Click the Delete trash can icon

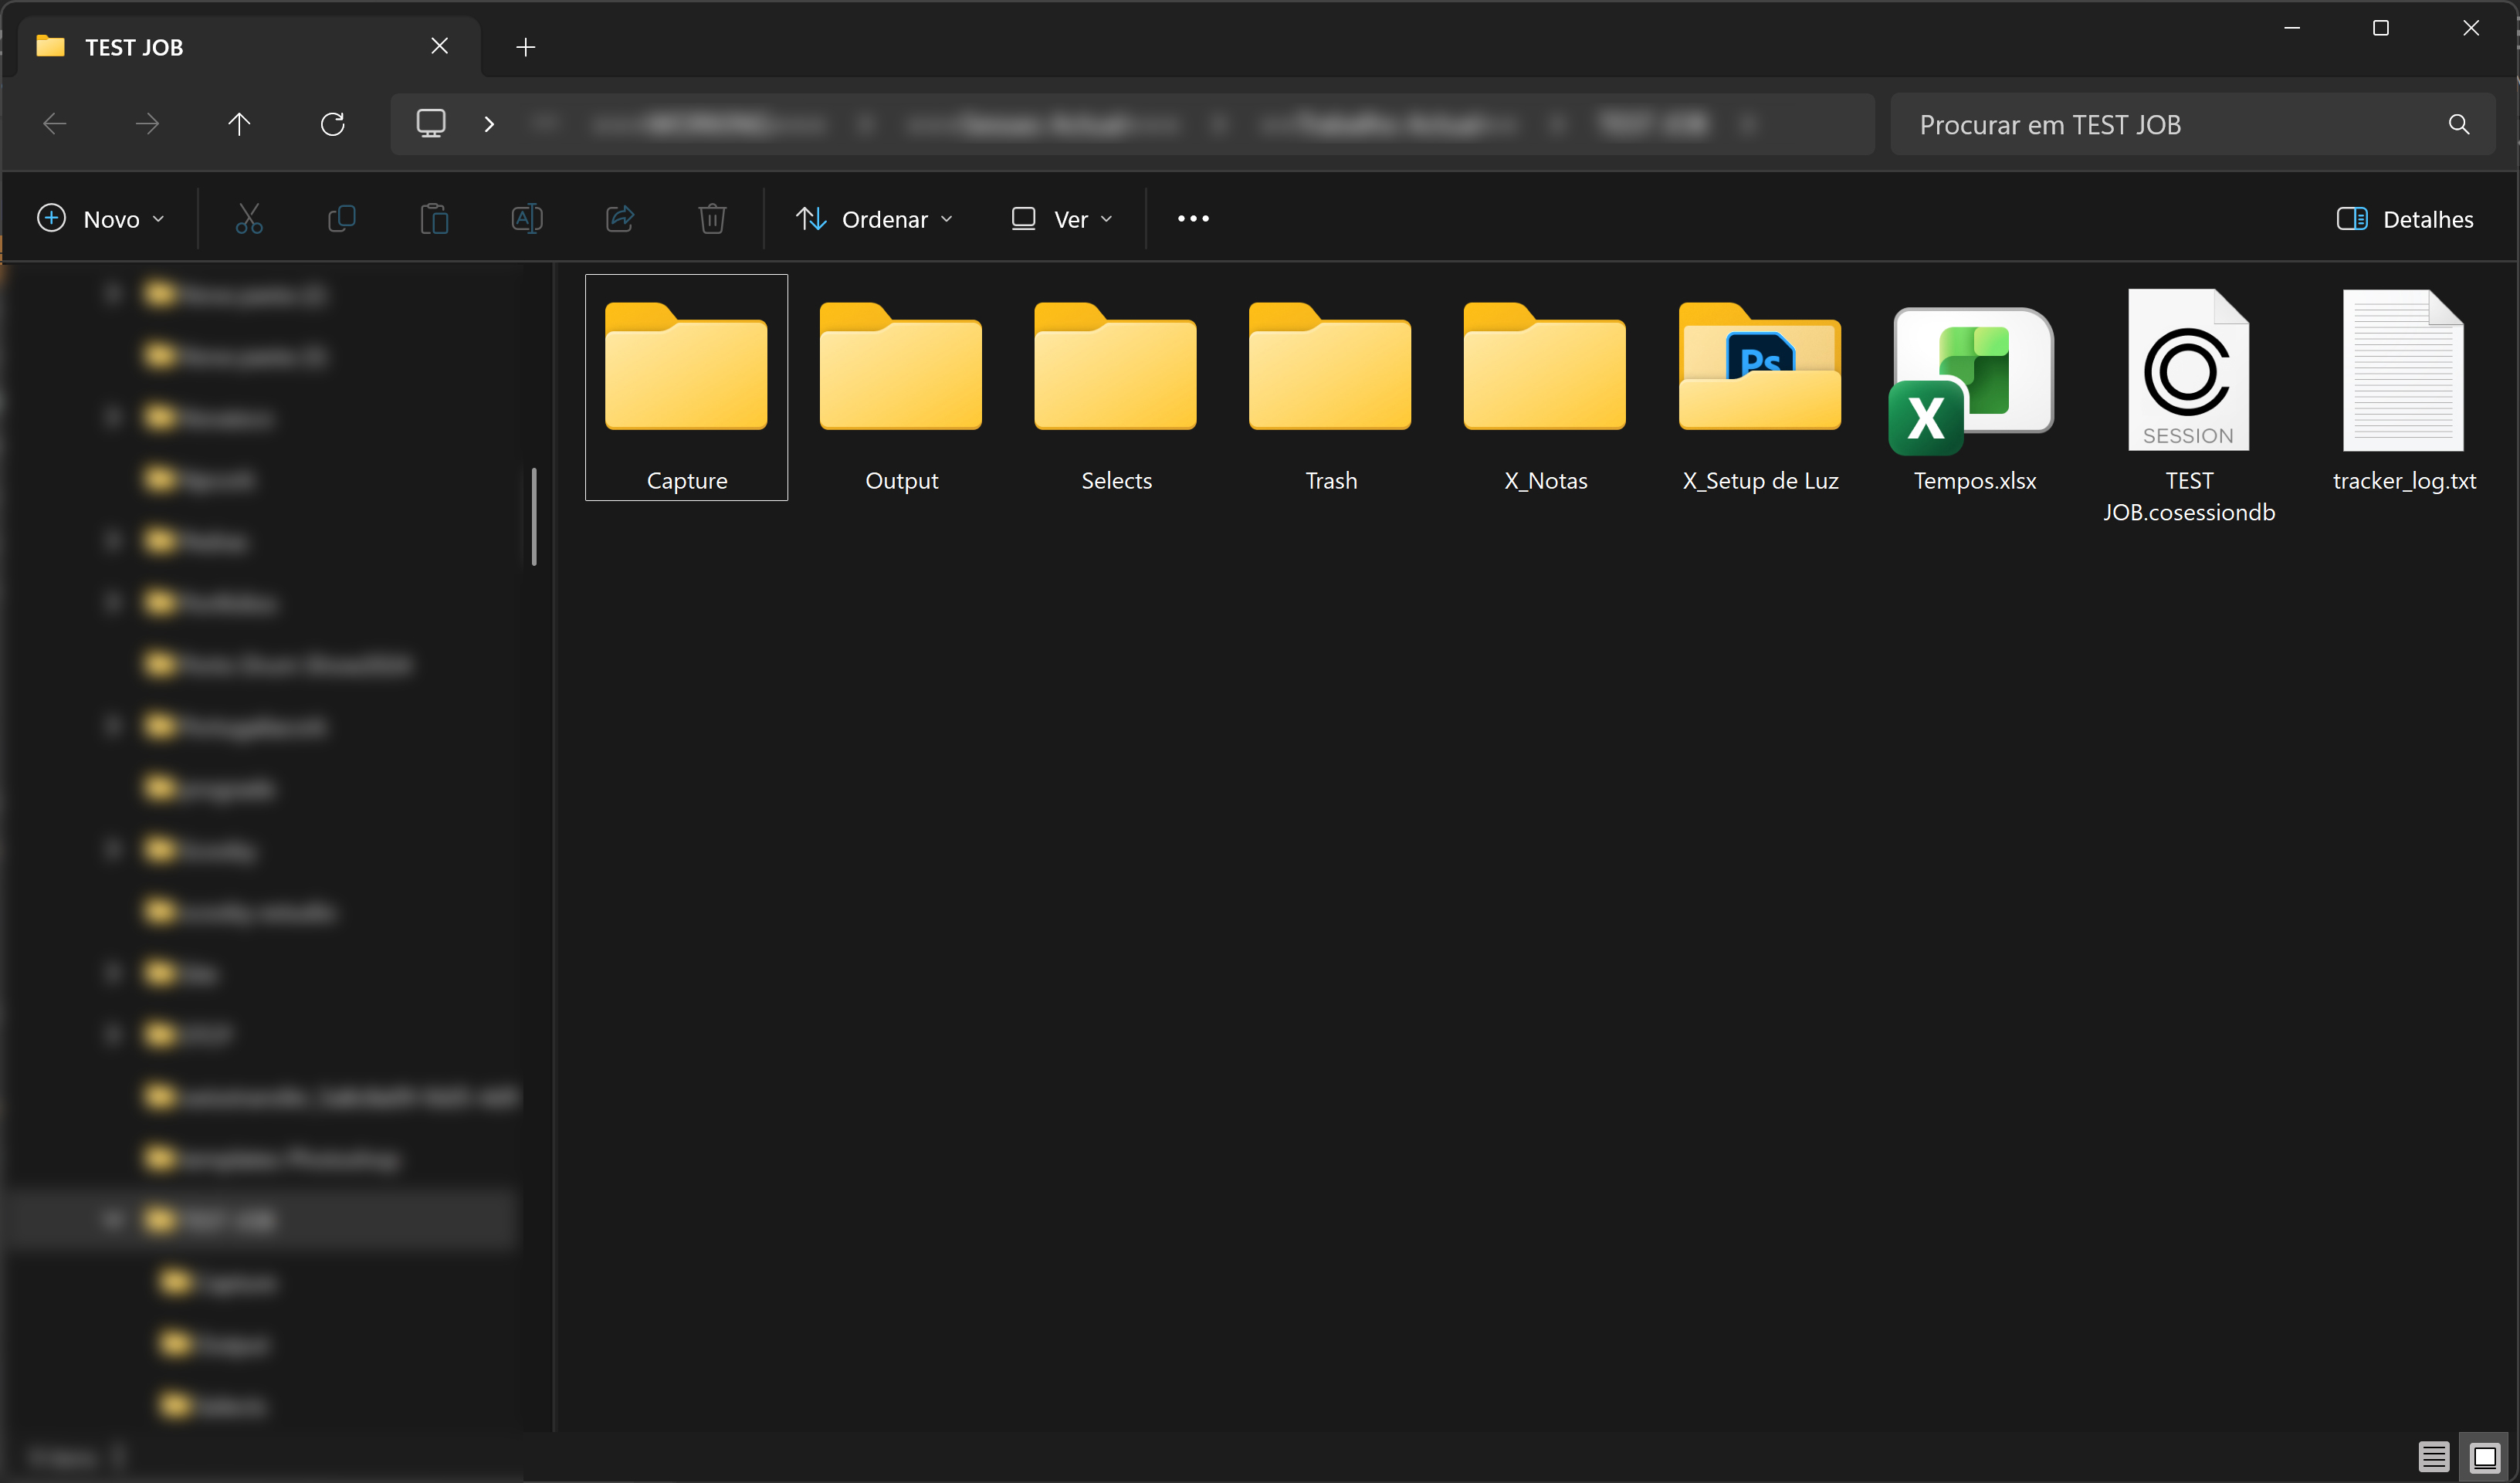click(x=712, y=218)
